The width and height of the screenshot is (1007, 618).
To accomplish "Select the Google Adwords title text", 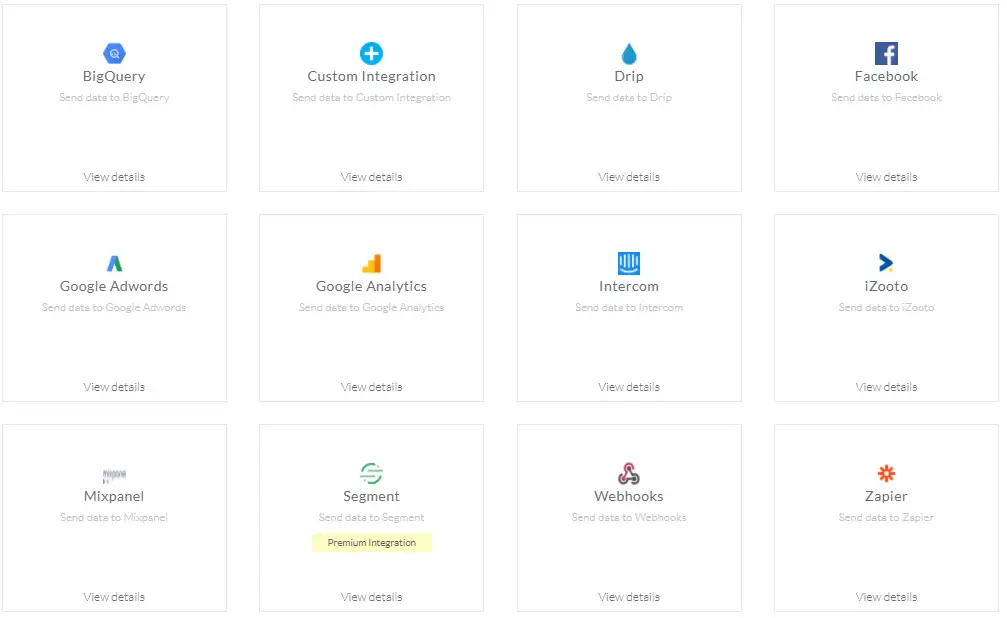I will point(114,287).
